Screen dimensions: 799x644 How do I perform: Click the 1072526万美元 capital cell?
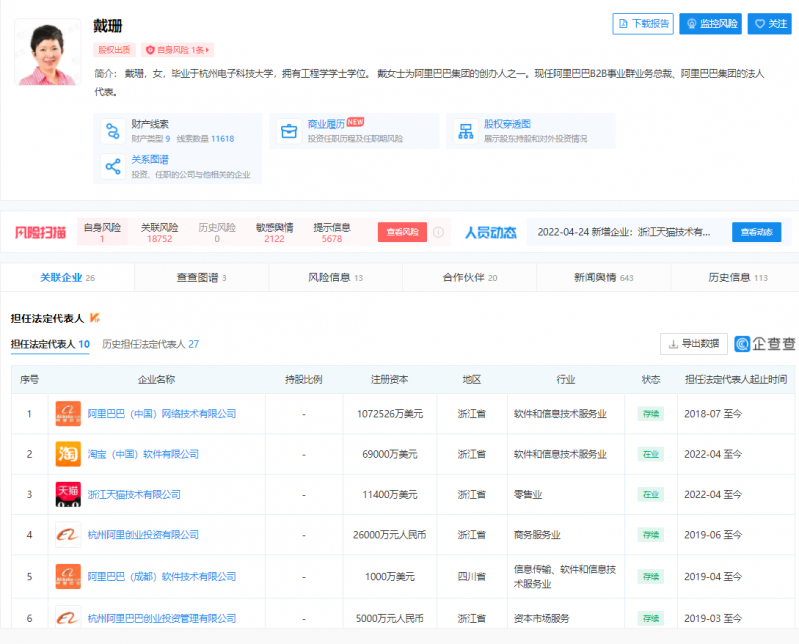pos(390,414)
